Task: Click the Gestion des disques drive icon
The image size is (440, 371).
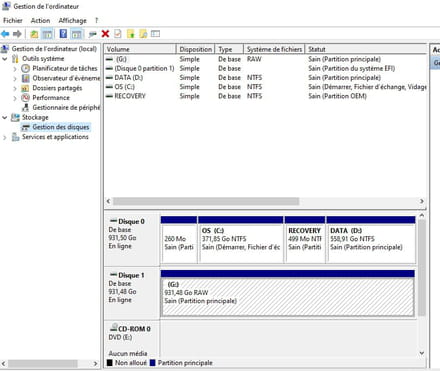Action: pos(26,127)
